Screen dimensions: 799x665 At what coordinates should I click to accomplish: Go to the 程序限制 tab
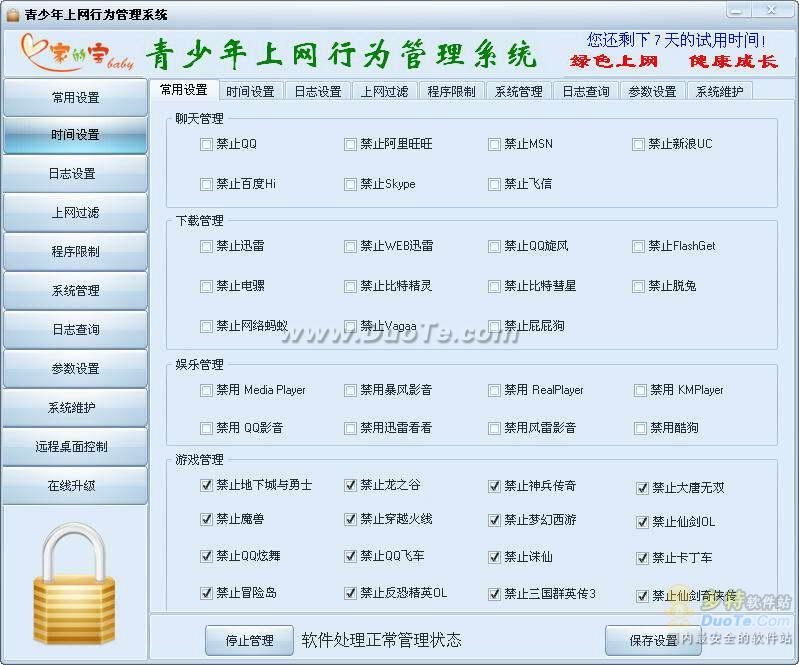(x=451, y=92)
